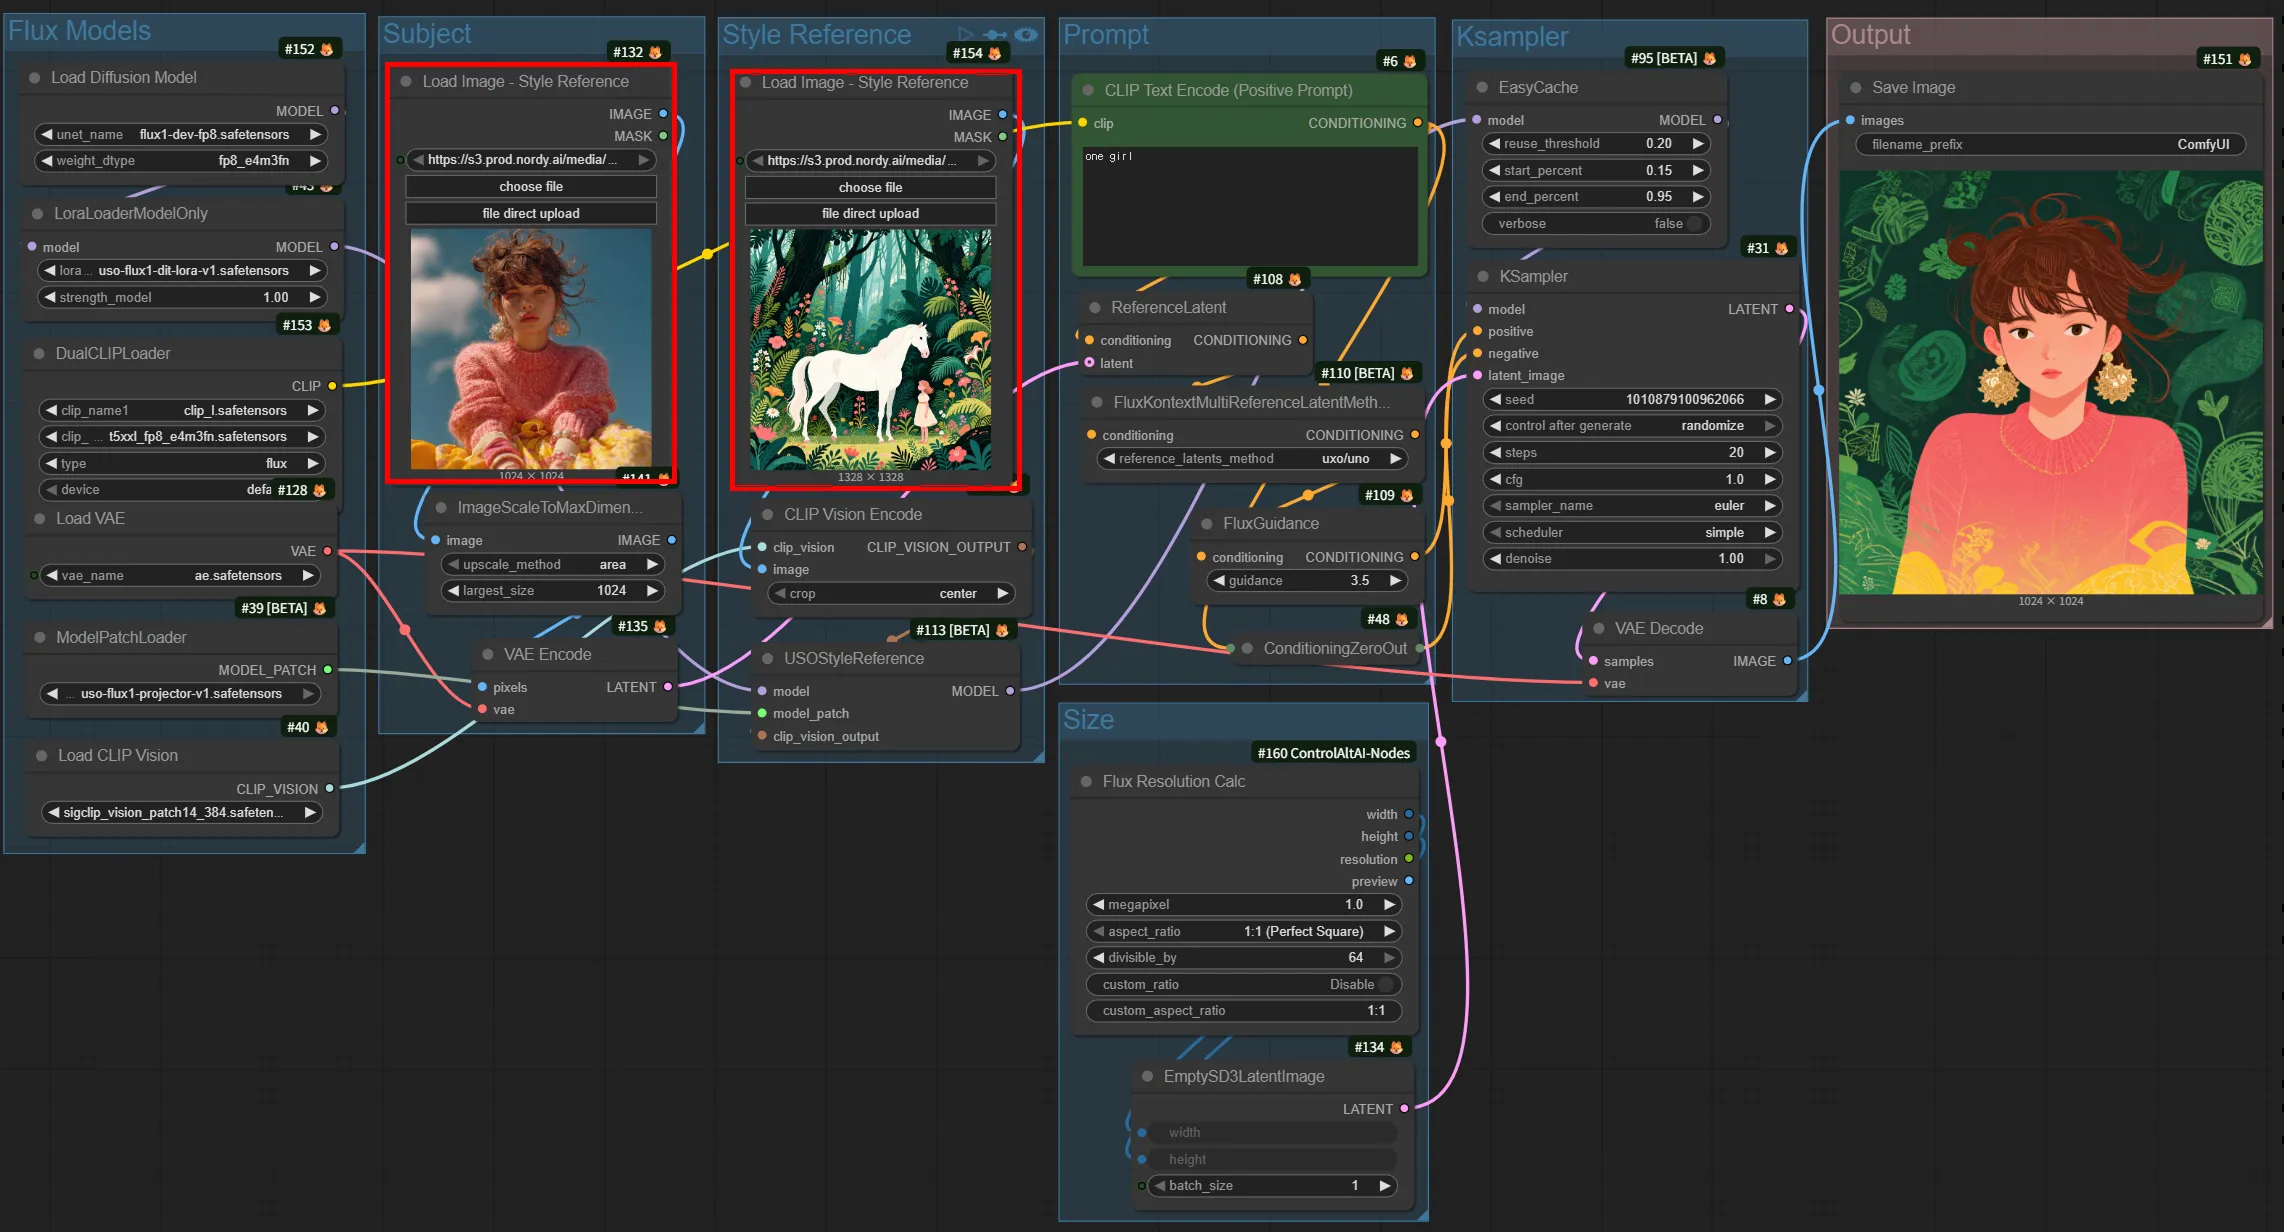Click the megapixel field in Flux Resolution Calc
The image size is (2284, 1232).
1244,905
